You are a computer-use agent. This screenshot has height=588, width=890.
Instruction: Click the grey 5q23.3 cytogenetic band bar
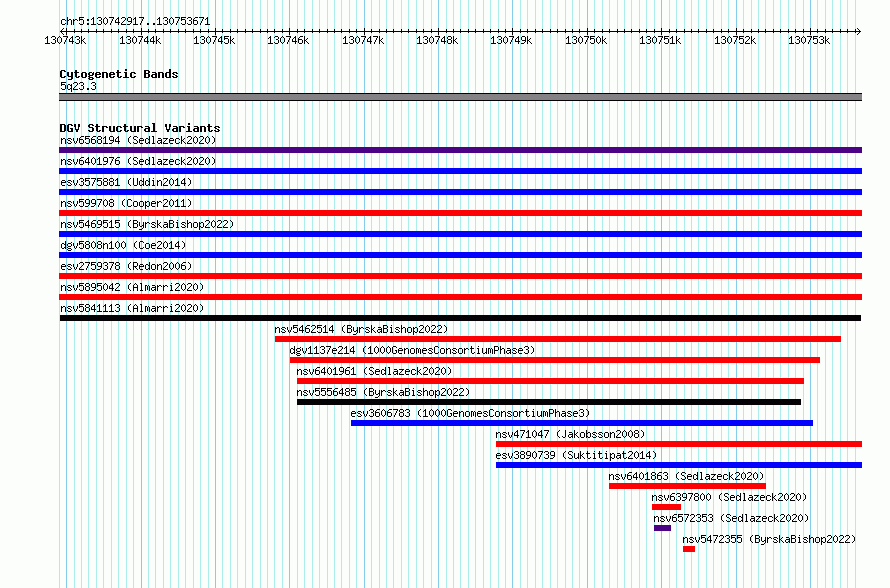460,97
